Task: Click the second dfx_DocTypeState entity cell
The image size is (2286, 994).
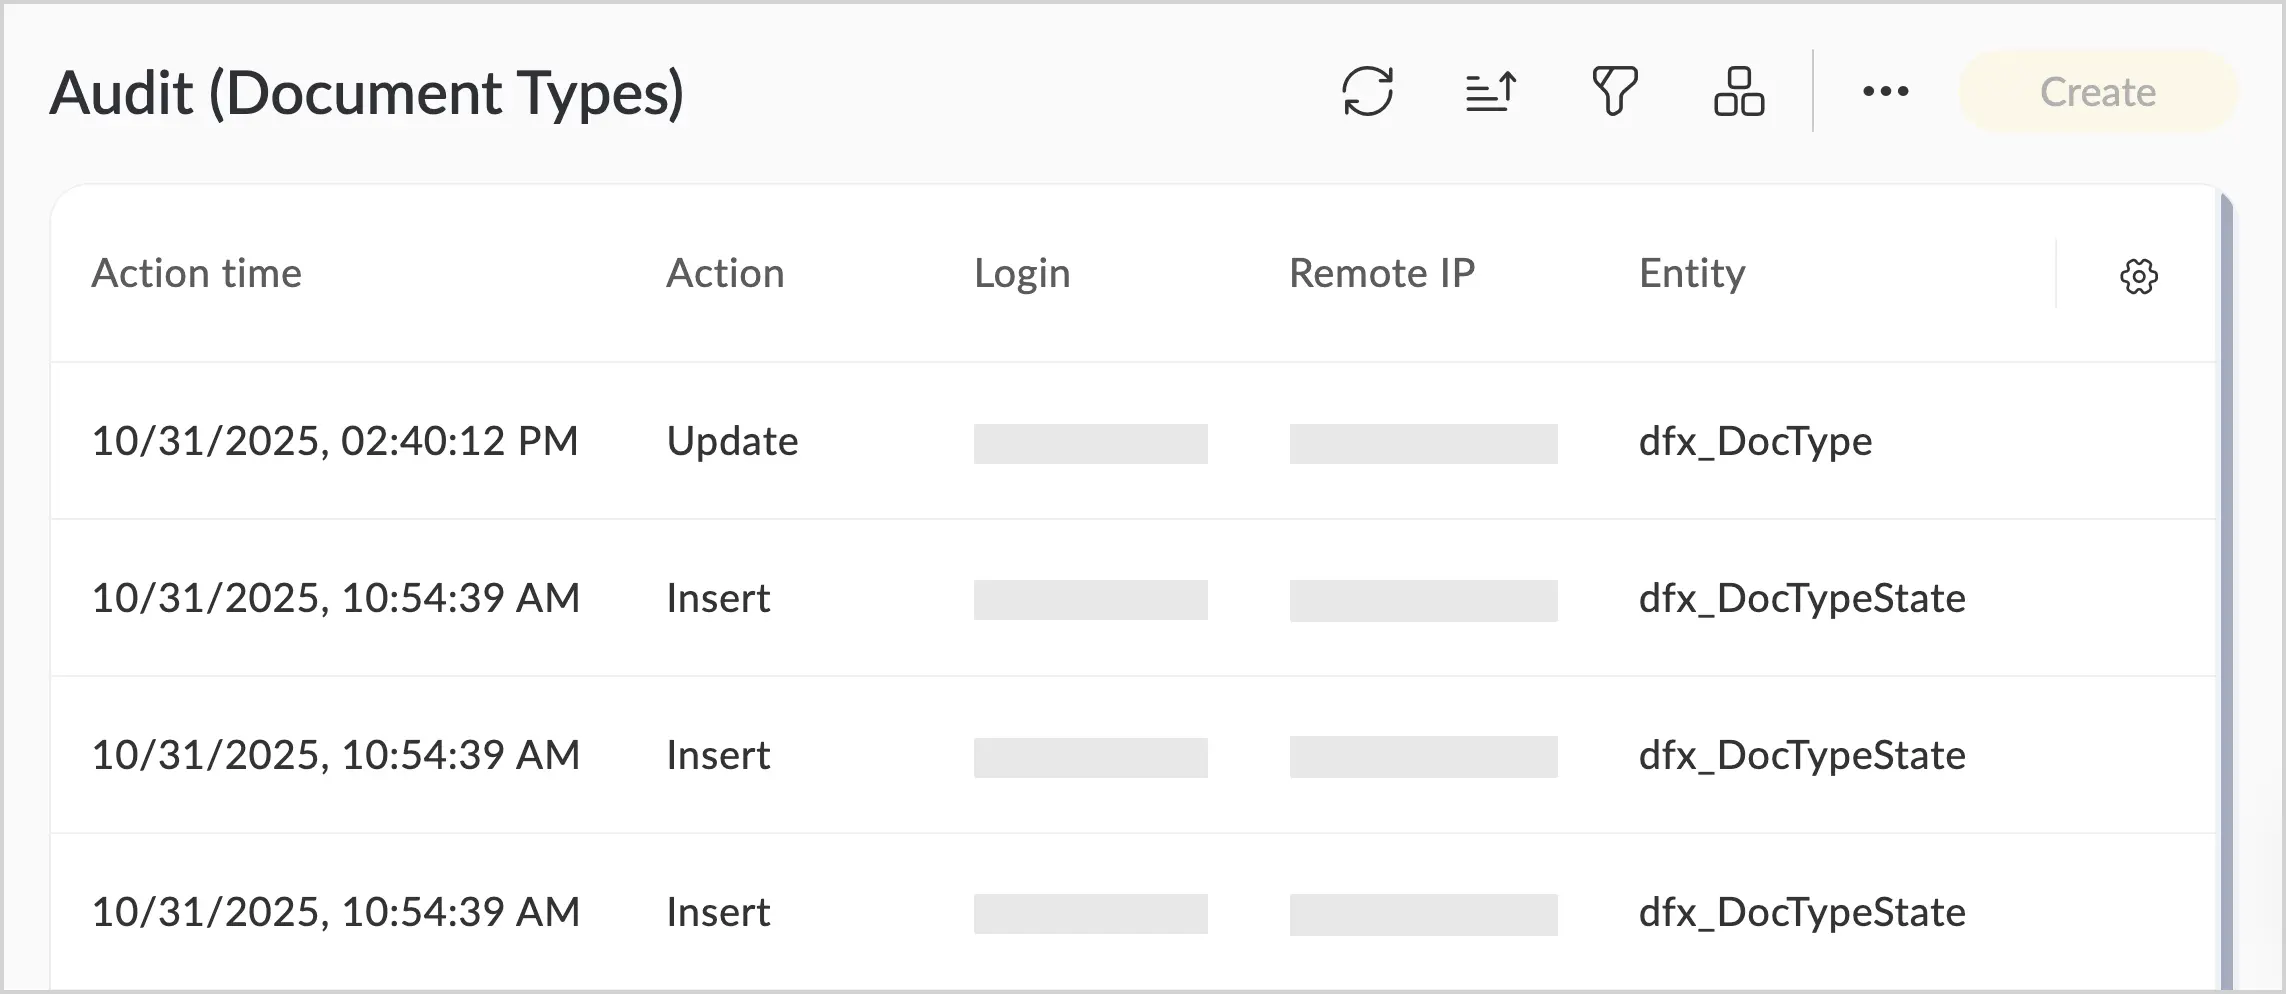Action: coord(1802,755)
